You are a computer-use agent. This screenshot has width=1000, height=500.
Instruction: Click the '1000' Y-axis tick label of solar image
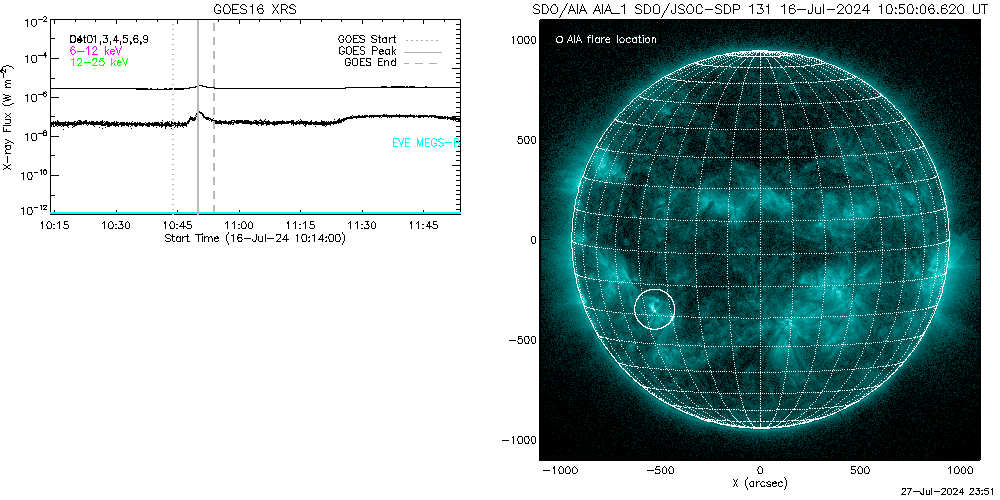point(524,40)
